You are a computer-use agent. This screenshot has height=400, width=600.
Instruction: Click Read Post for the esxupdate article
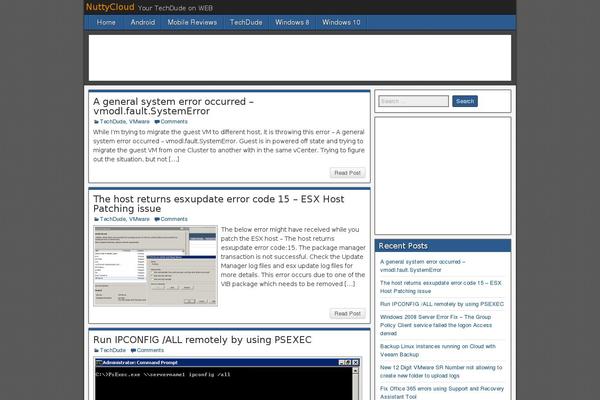pos(347,313)
